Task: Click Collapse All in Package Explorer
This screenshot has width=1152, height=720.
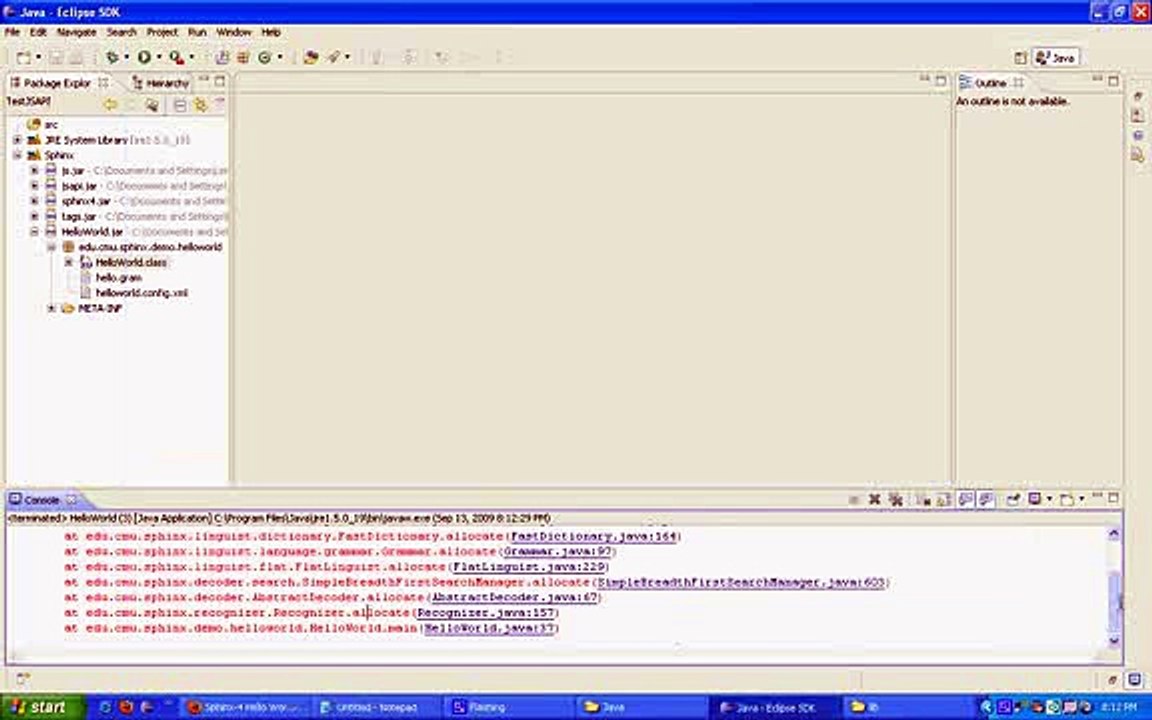Action: pyautogui.click(x=180, y=105)
